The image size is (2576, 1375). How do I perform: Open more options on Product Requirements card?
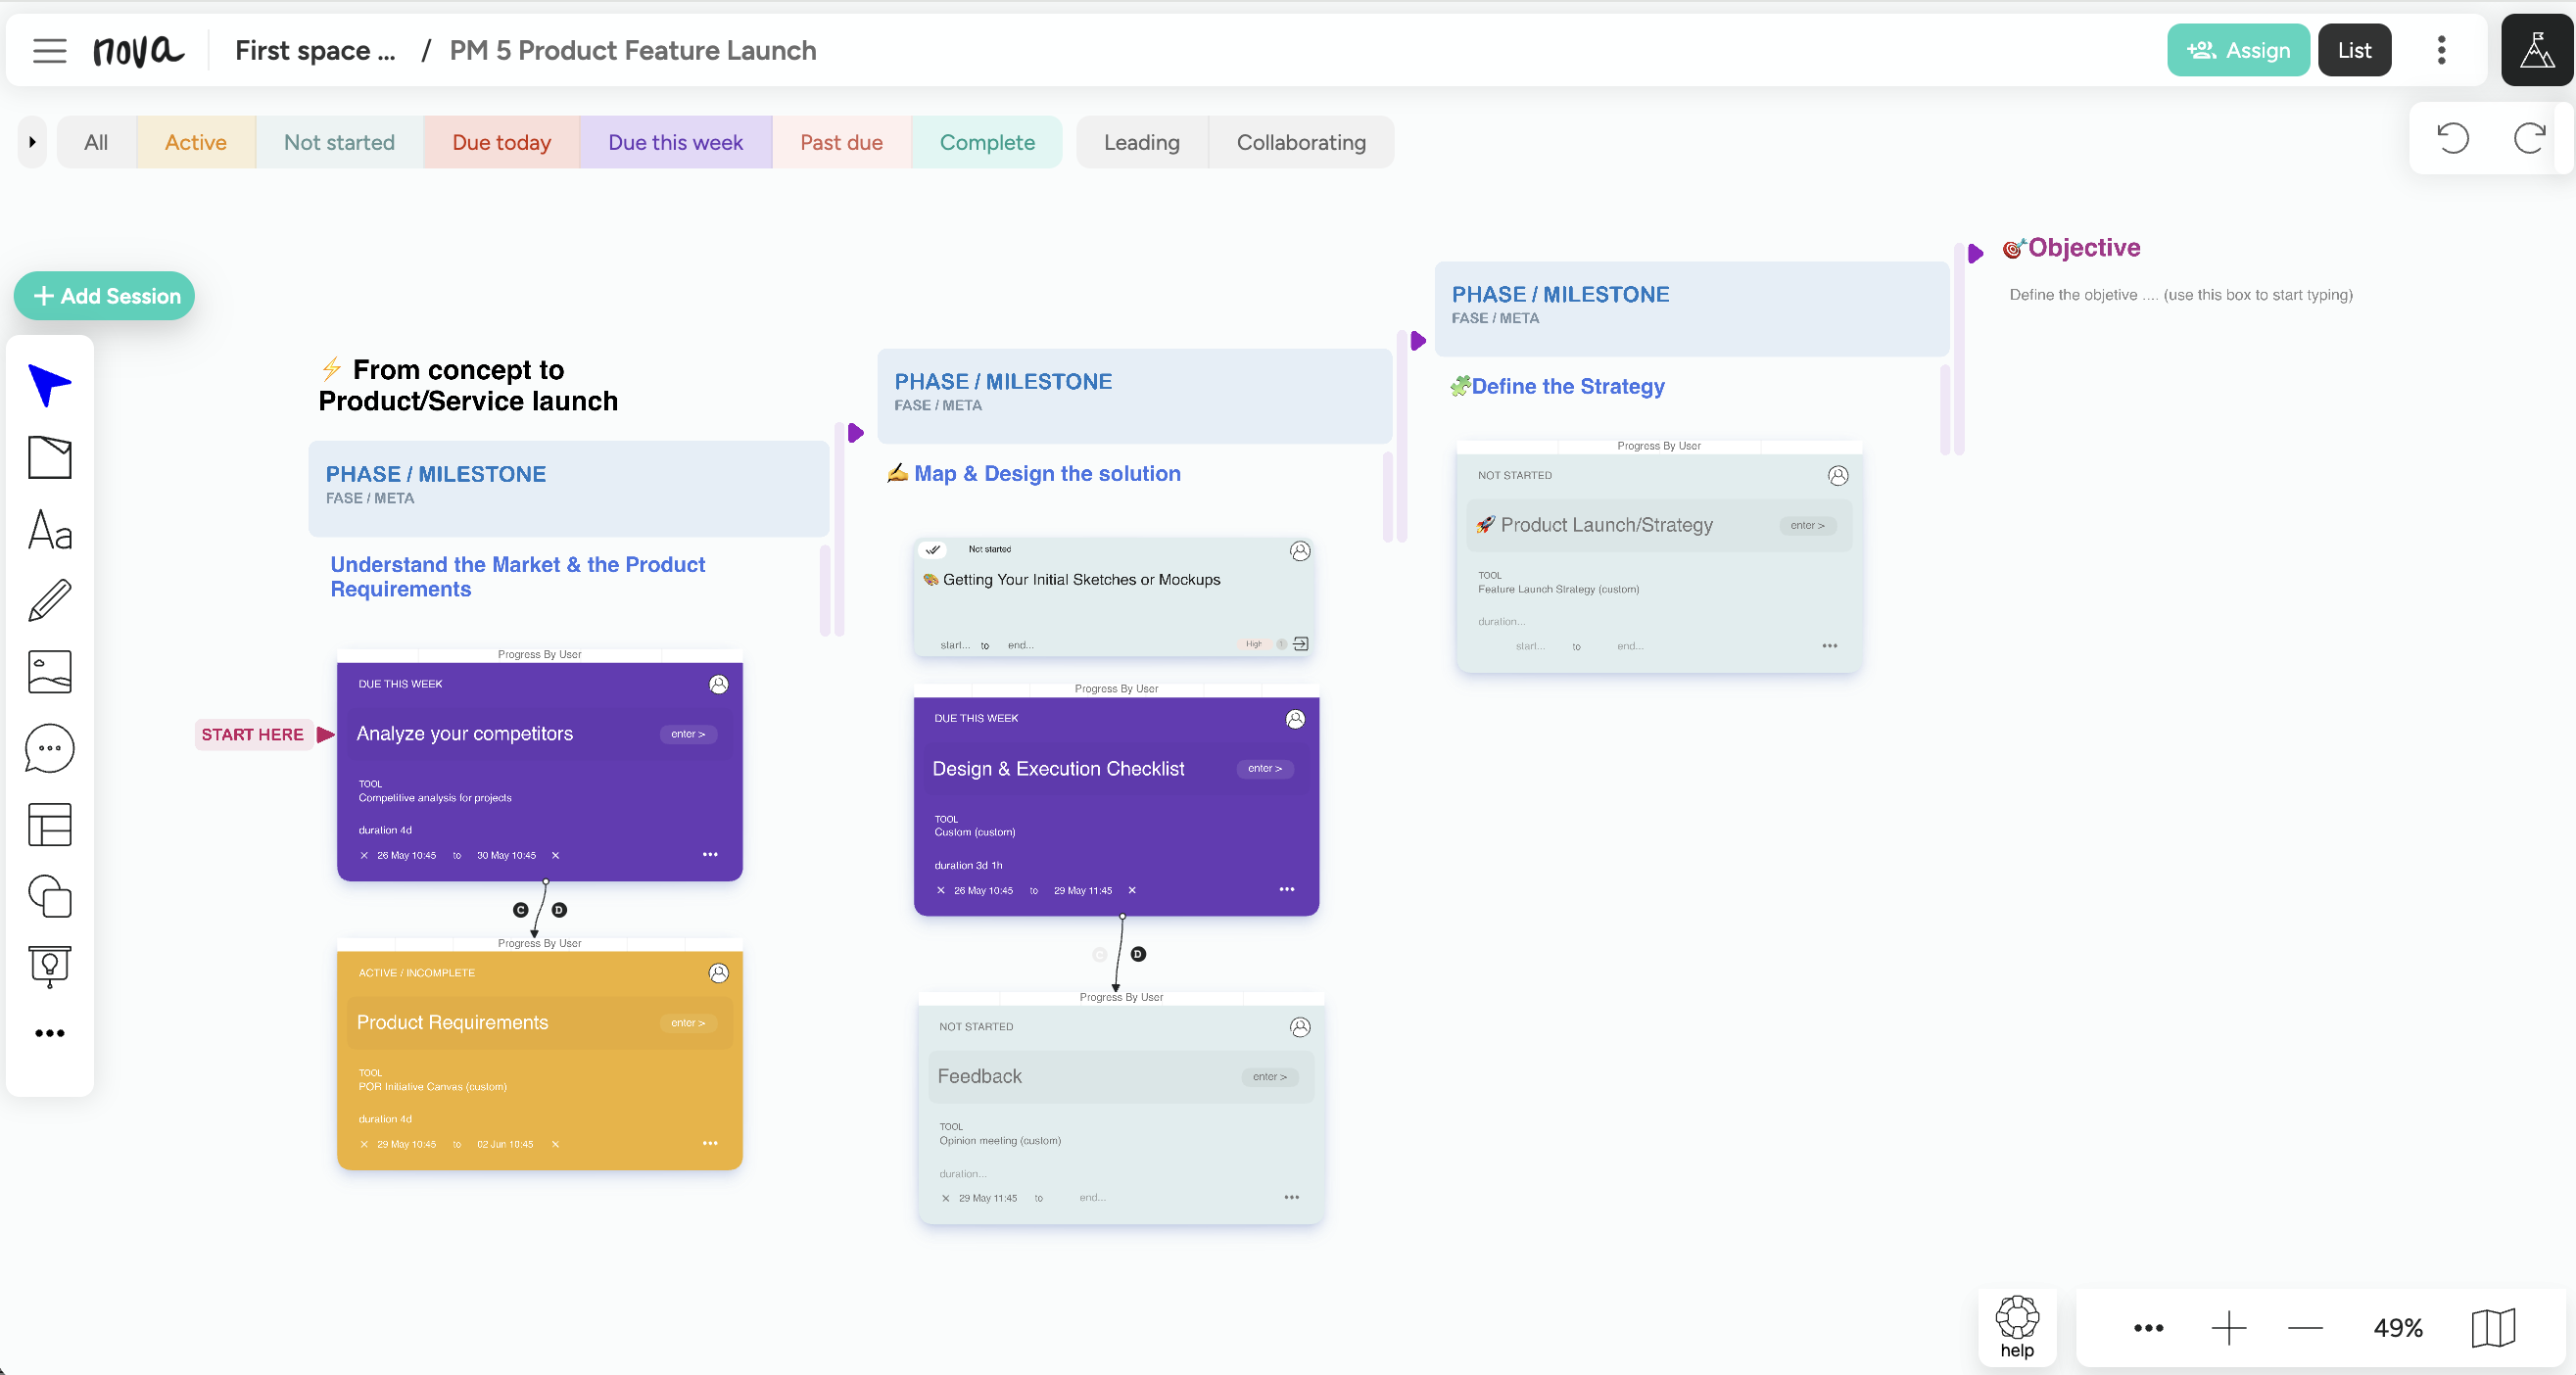tap(710, 1143)
